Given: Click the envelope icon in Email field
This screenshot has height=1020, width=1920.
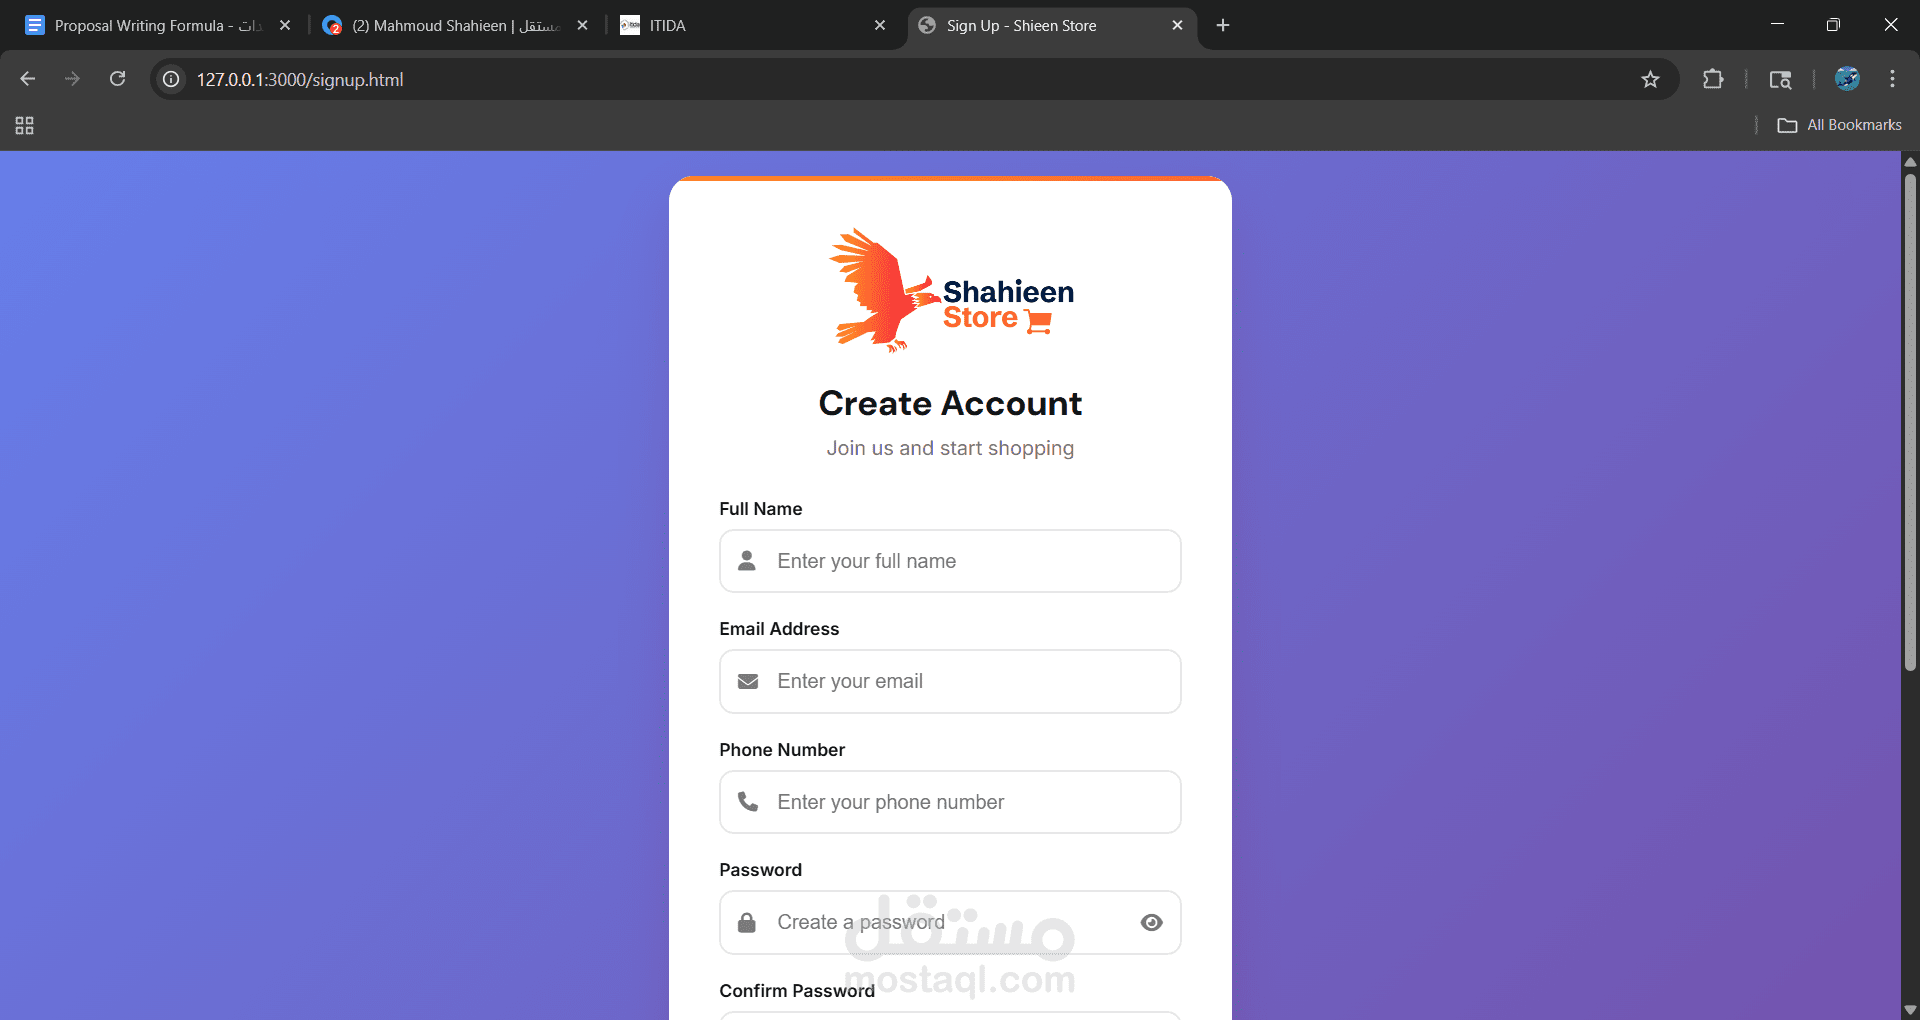Looking at the screenshot, I should (748, 681).
